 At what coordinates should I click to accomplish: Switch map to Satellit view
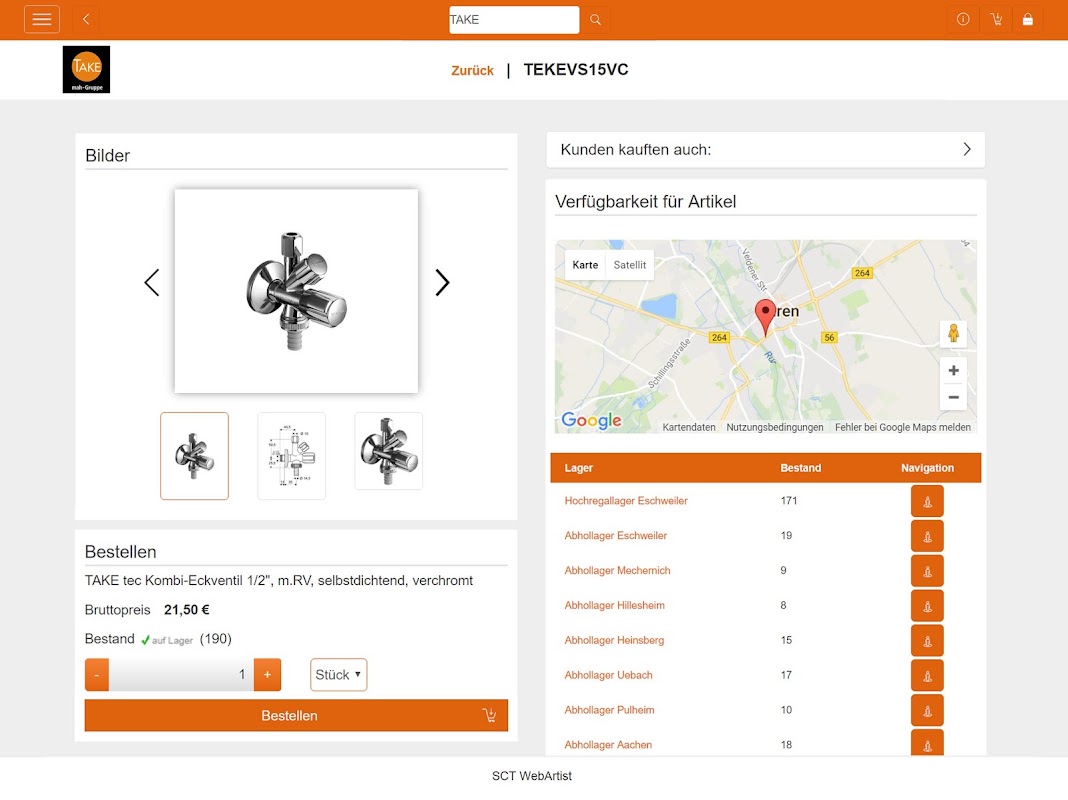(629, 265)
